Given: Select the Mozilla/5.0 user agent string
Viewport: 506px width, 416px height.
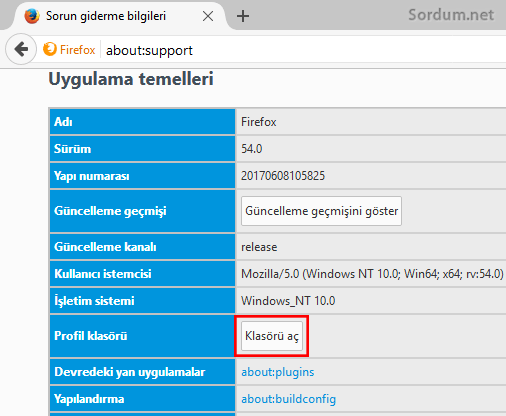Looking at the screenshot, I should pos(372,274).
